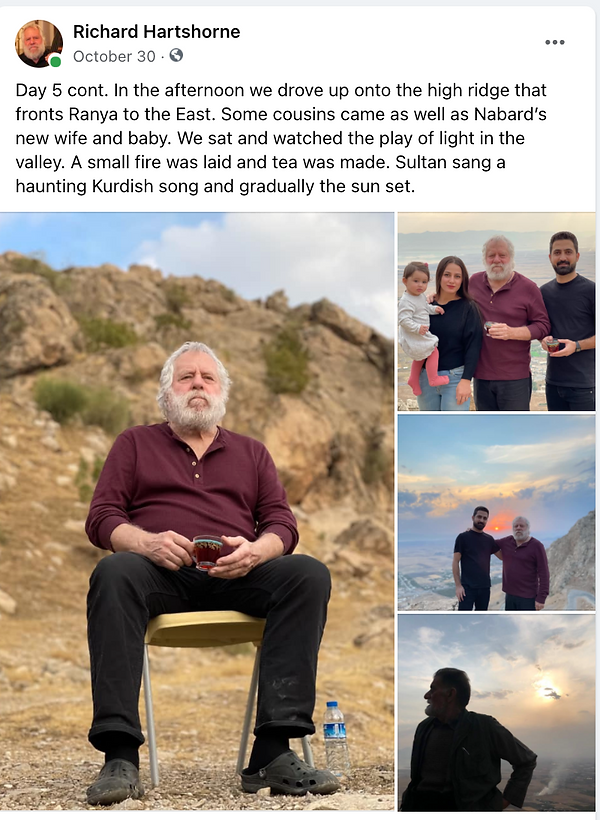This screenshot has width=600, height=820.
Task: Open Richard Hartshorne's profile picture
Action: [39, 43]
